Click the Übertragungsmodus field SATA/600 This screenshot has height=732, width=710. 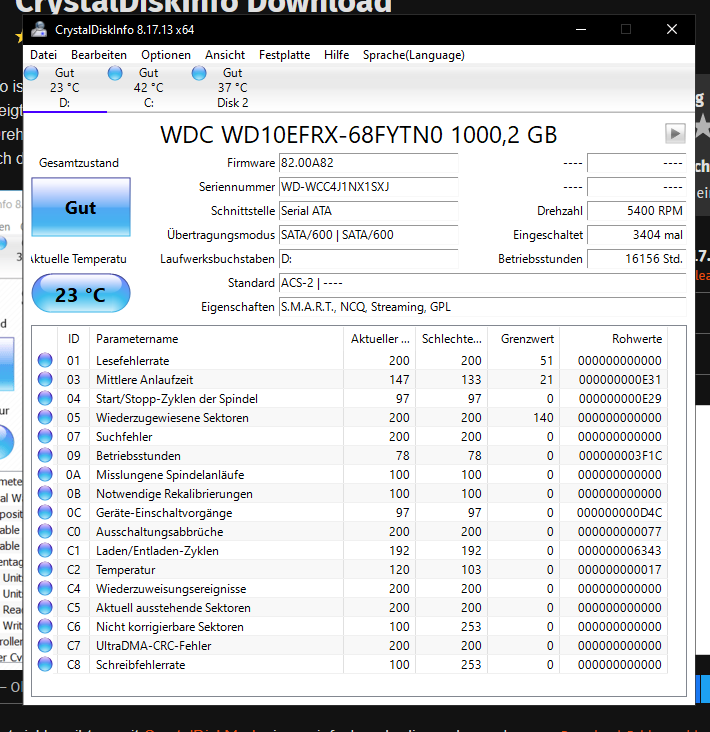(x=368, y=235)
